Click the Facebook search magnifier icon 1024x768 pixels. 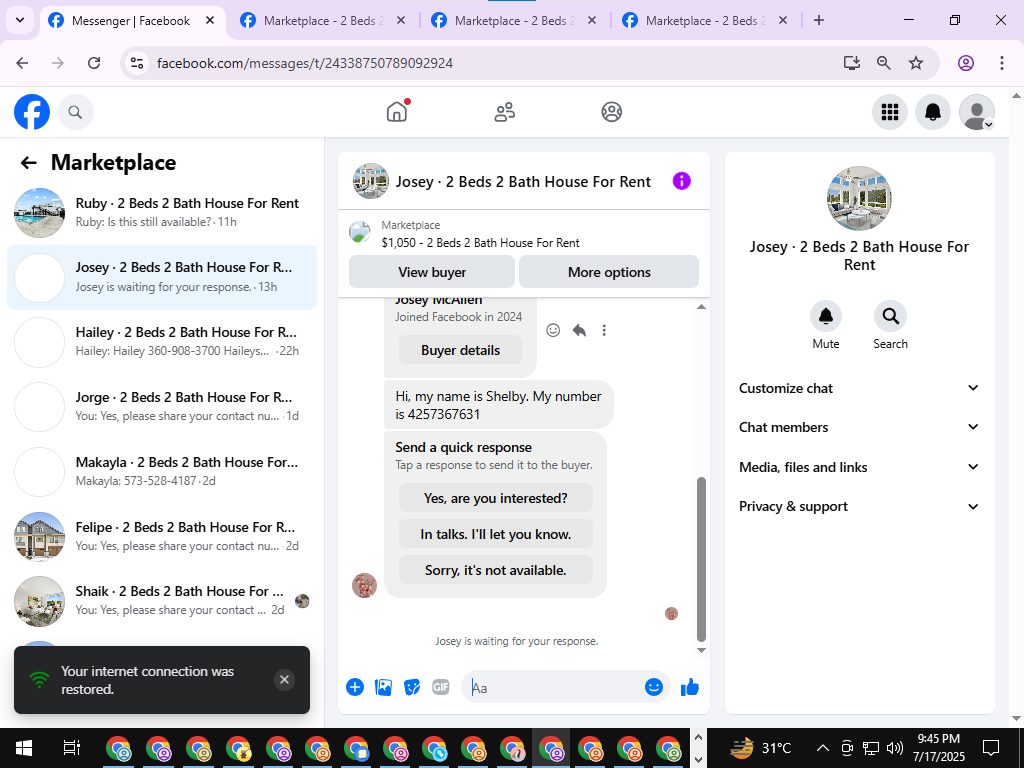[75, 112]
